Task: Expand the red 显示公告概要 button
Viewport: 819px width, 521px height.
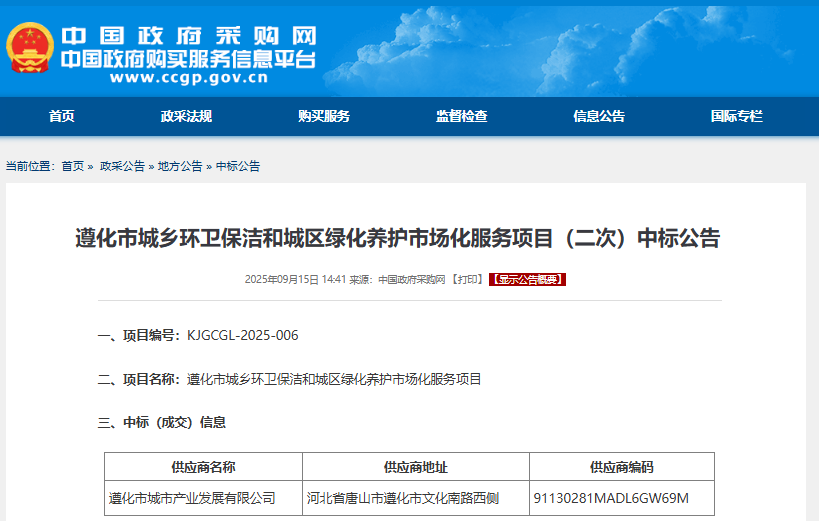Action: click(527, 280)
